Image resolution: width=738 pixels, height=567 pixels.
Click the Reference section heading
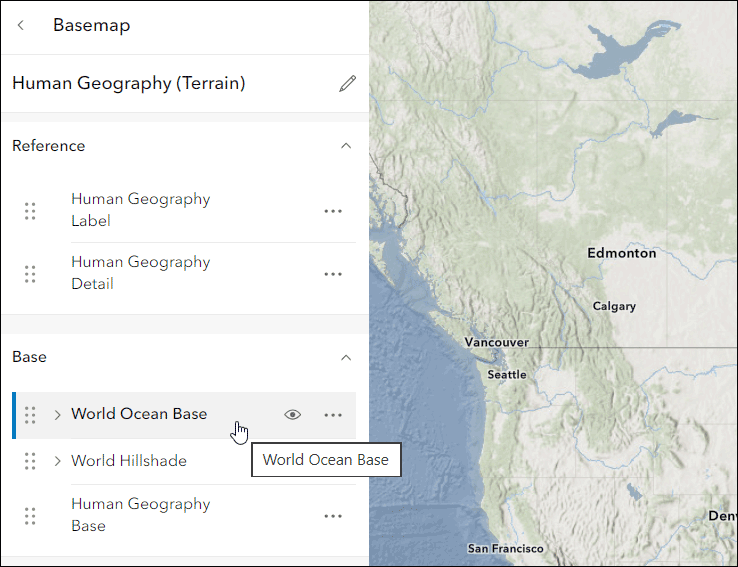coord(48,146)
